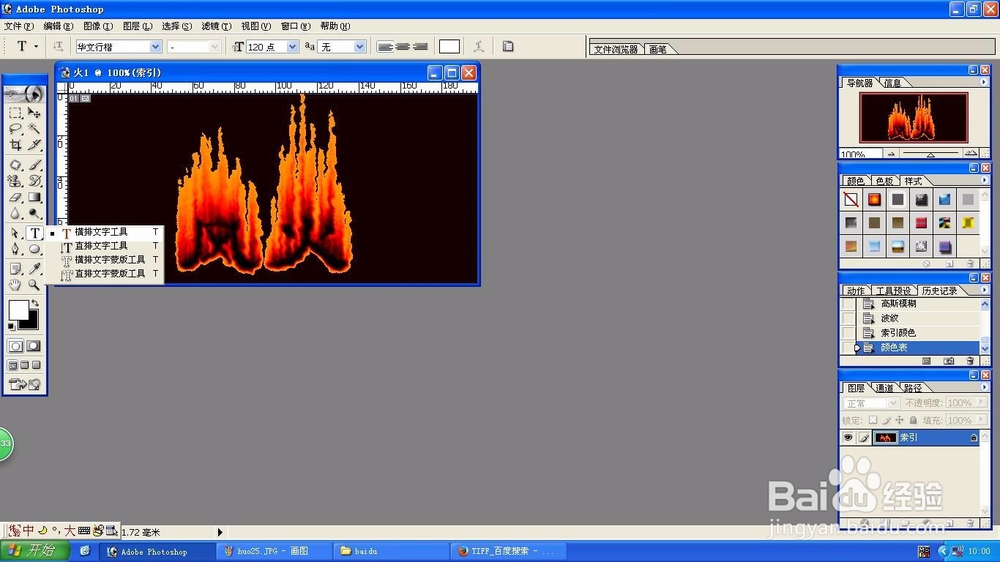Open the 图层 menu
This screenshot has width=1000, height=562.
[137, 26]
